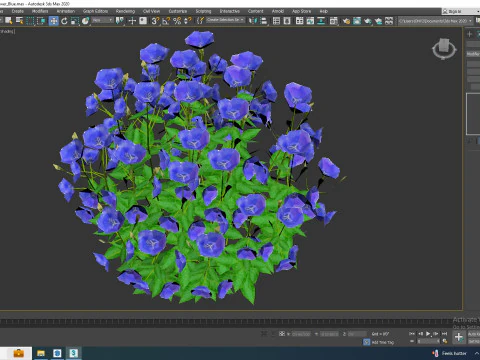This screenshot has height=360, width=480.
Task: Open Schematic View
Action: (321, 21)
